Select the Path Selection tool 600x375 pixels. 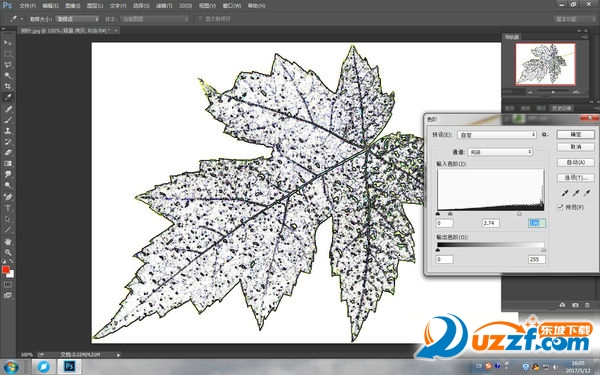[x=8, y=219]
